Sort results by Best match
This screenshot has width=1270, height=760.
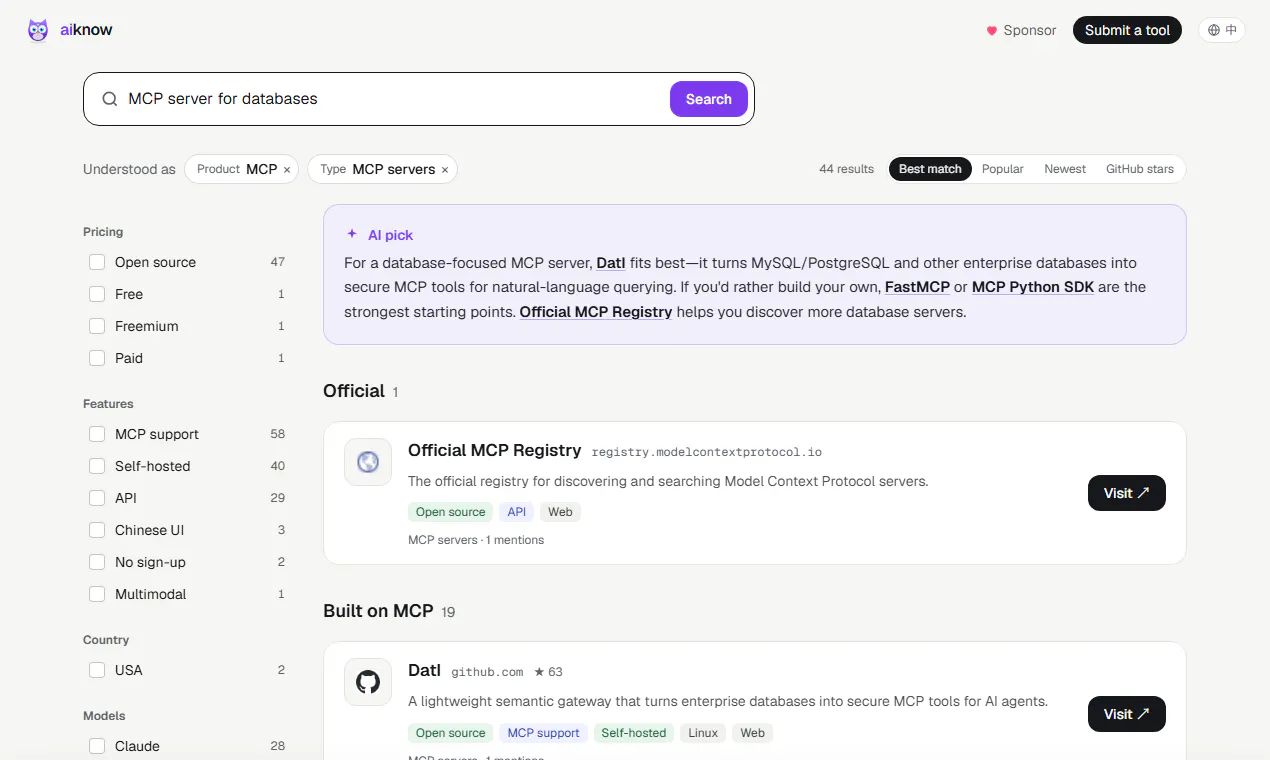click(x=930, y=169)
